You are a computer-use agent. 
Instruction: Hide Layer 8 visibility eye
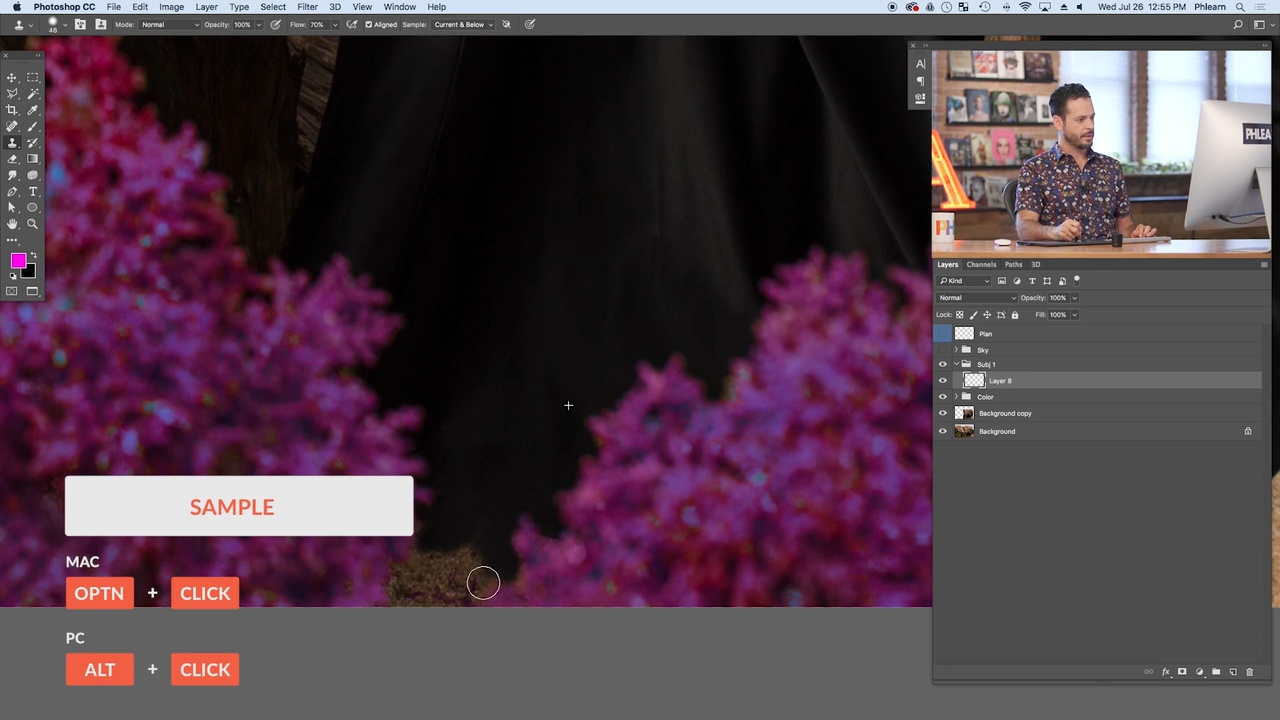point(942,381)
